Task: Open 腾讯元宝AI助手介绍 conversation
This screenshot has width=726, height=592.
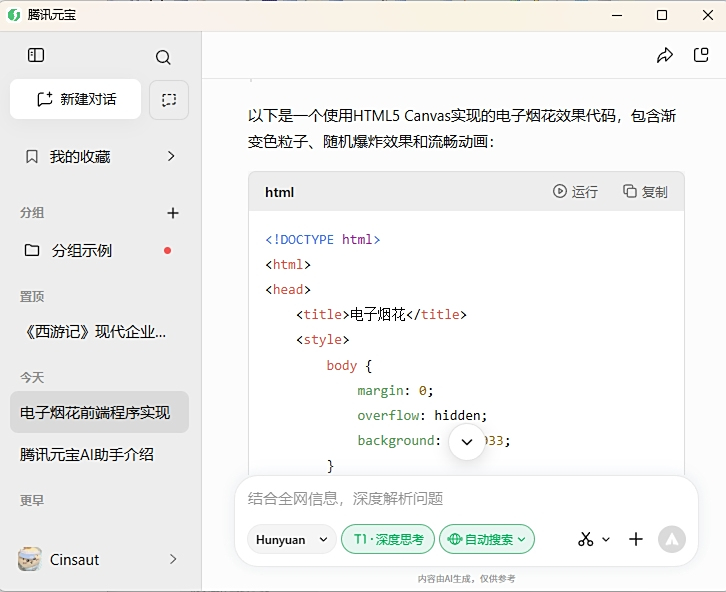Action: click(87, 454)
